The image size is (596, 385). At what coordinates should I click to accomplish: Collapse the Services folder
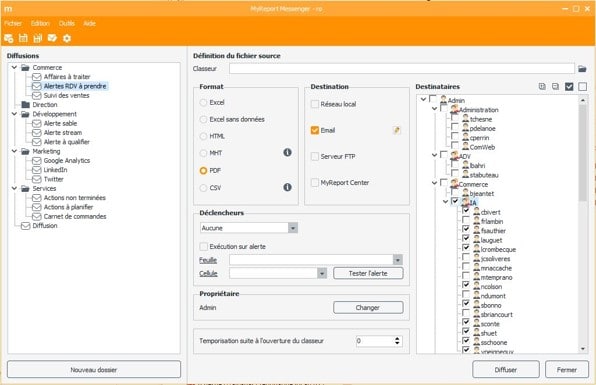(14, 189)
